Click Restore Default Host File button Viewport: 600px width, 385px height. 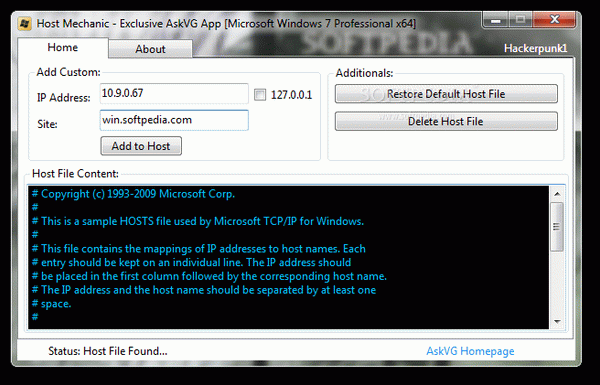click(x=446, y=94)
